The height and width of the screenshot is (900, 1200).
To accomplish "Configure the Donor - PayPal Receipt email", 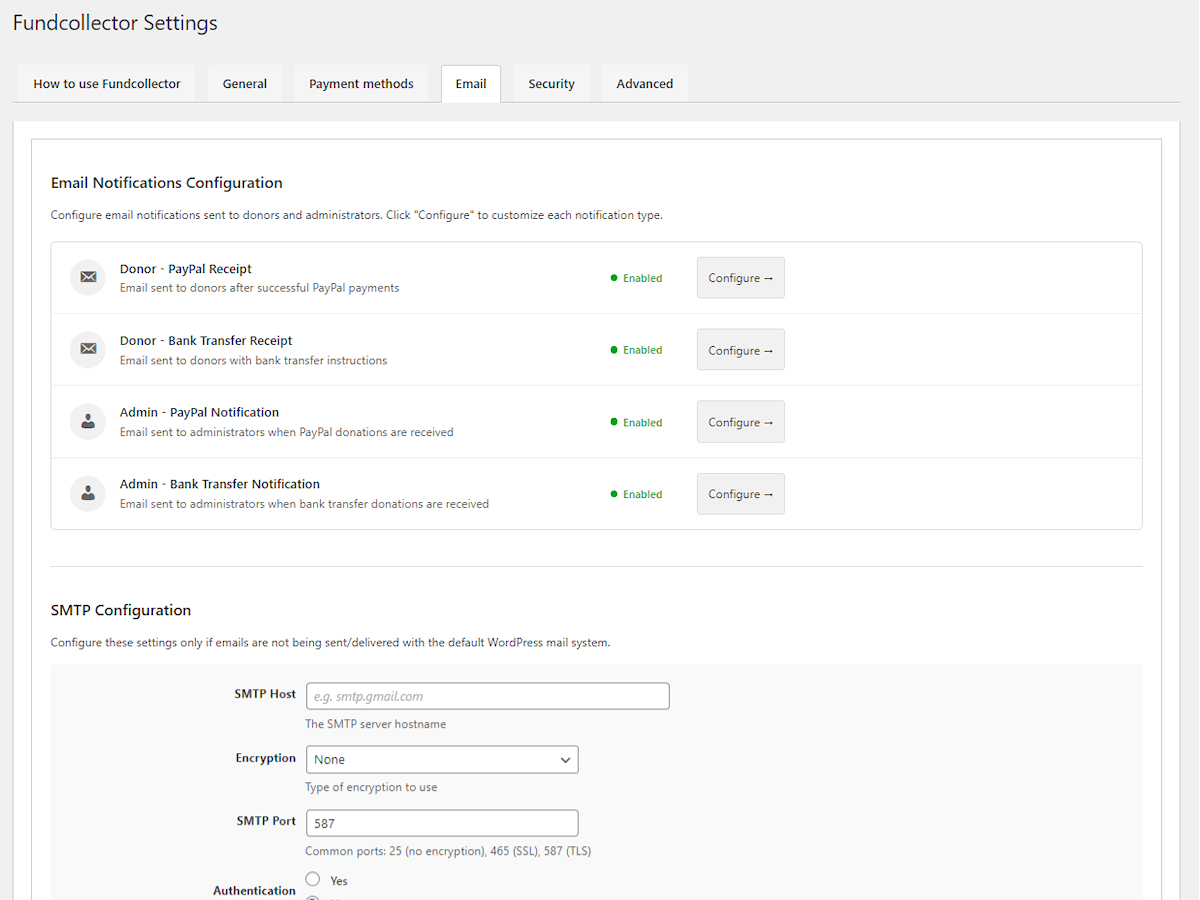I will point(740,278).
